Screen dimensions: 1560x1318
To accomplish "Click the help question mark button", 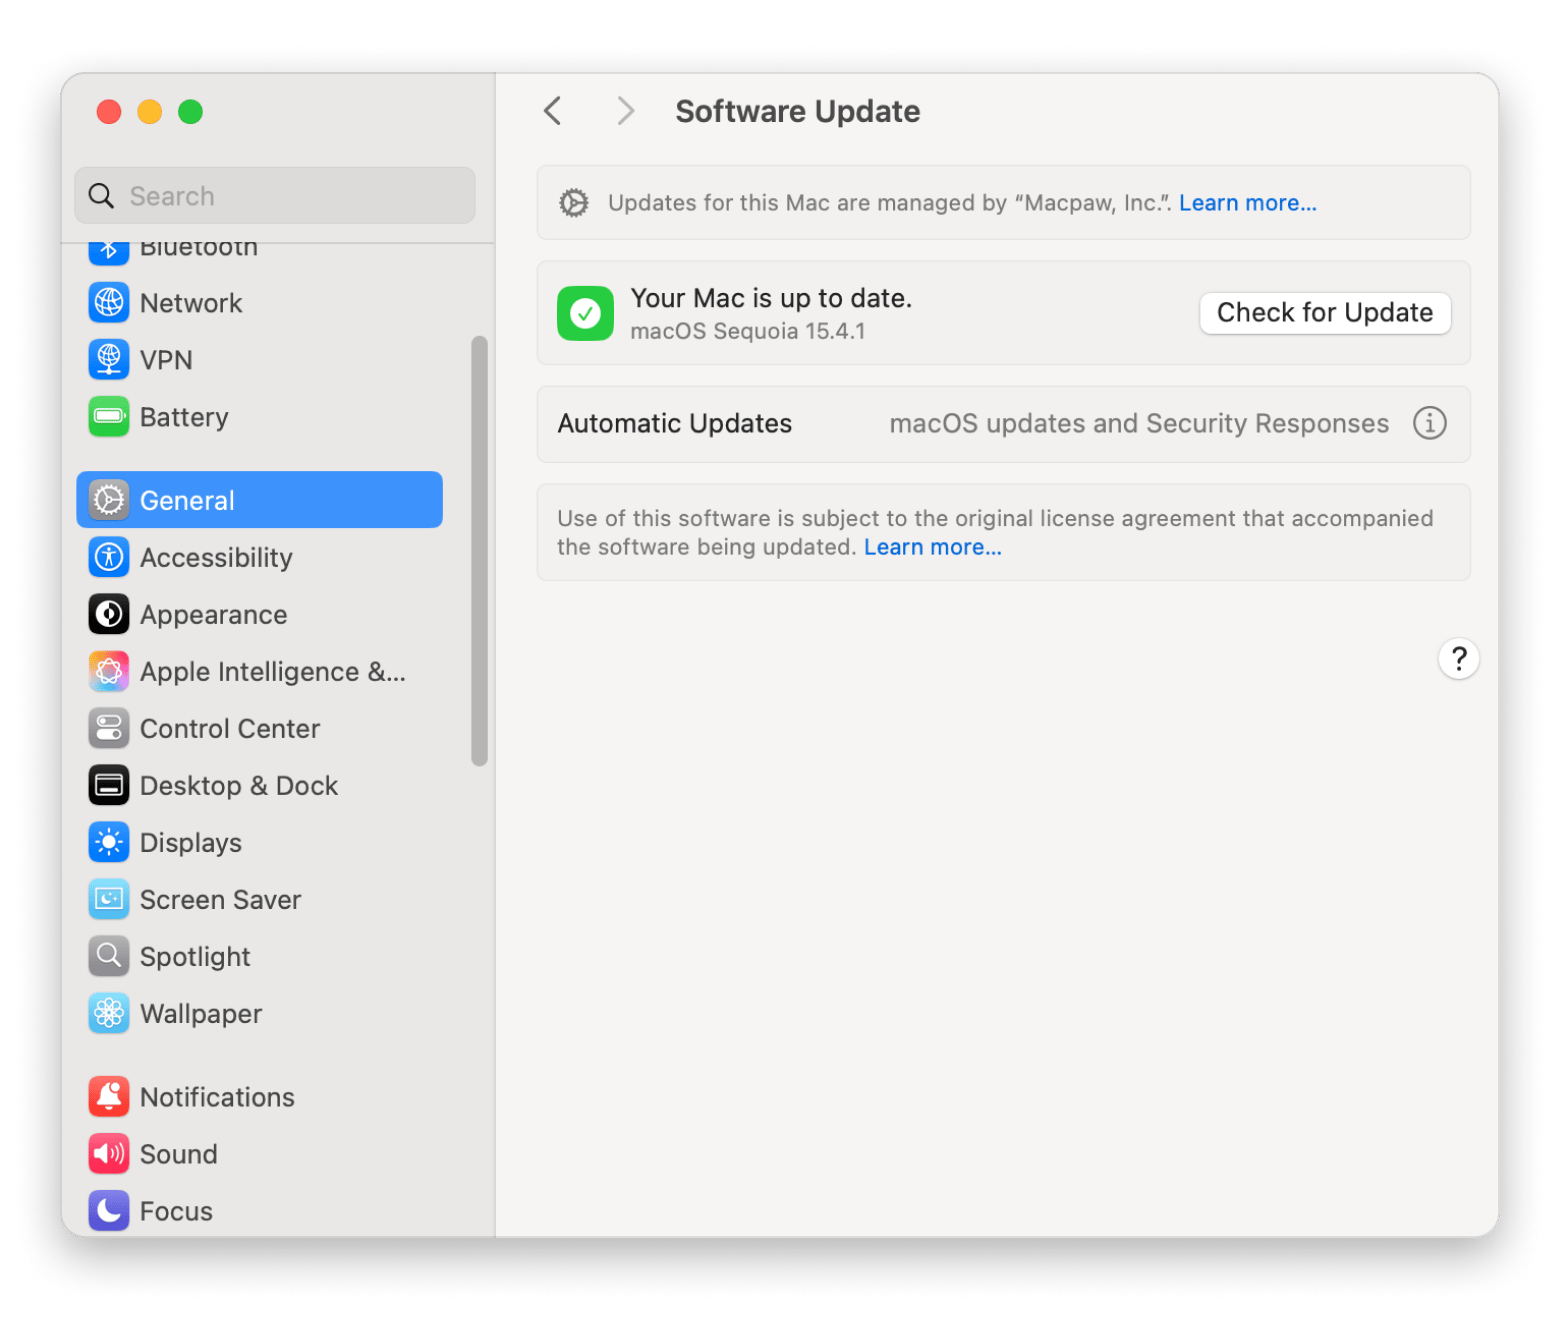I will (x=1458, y=659).
